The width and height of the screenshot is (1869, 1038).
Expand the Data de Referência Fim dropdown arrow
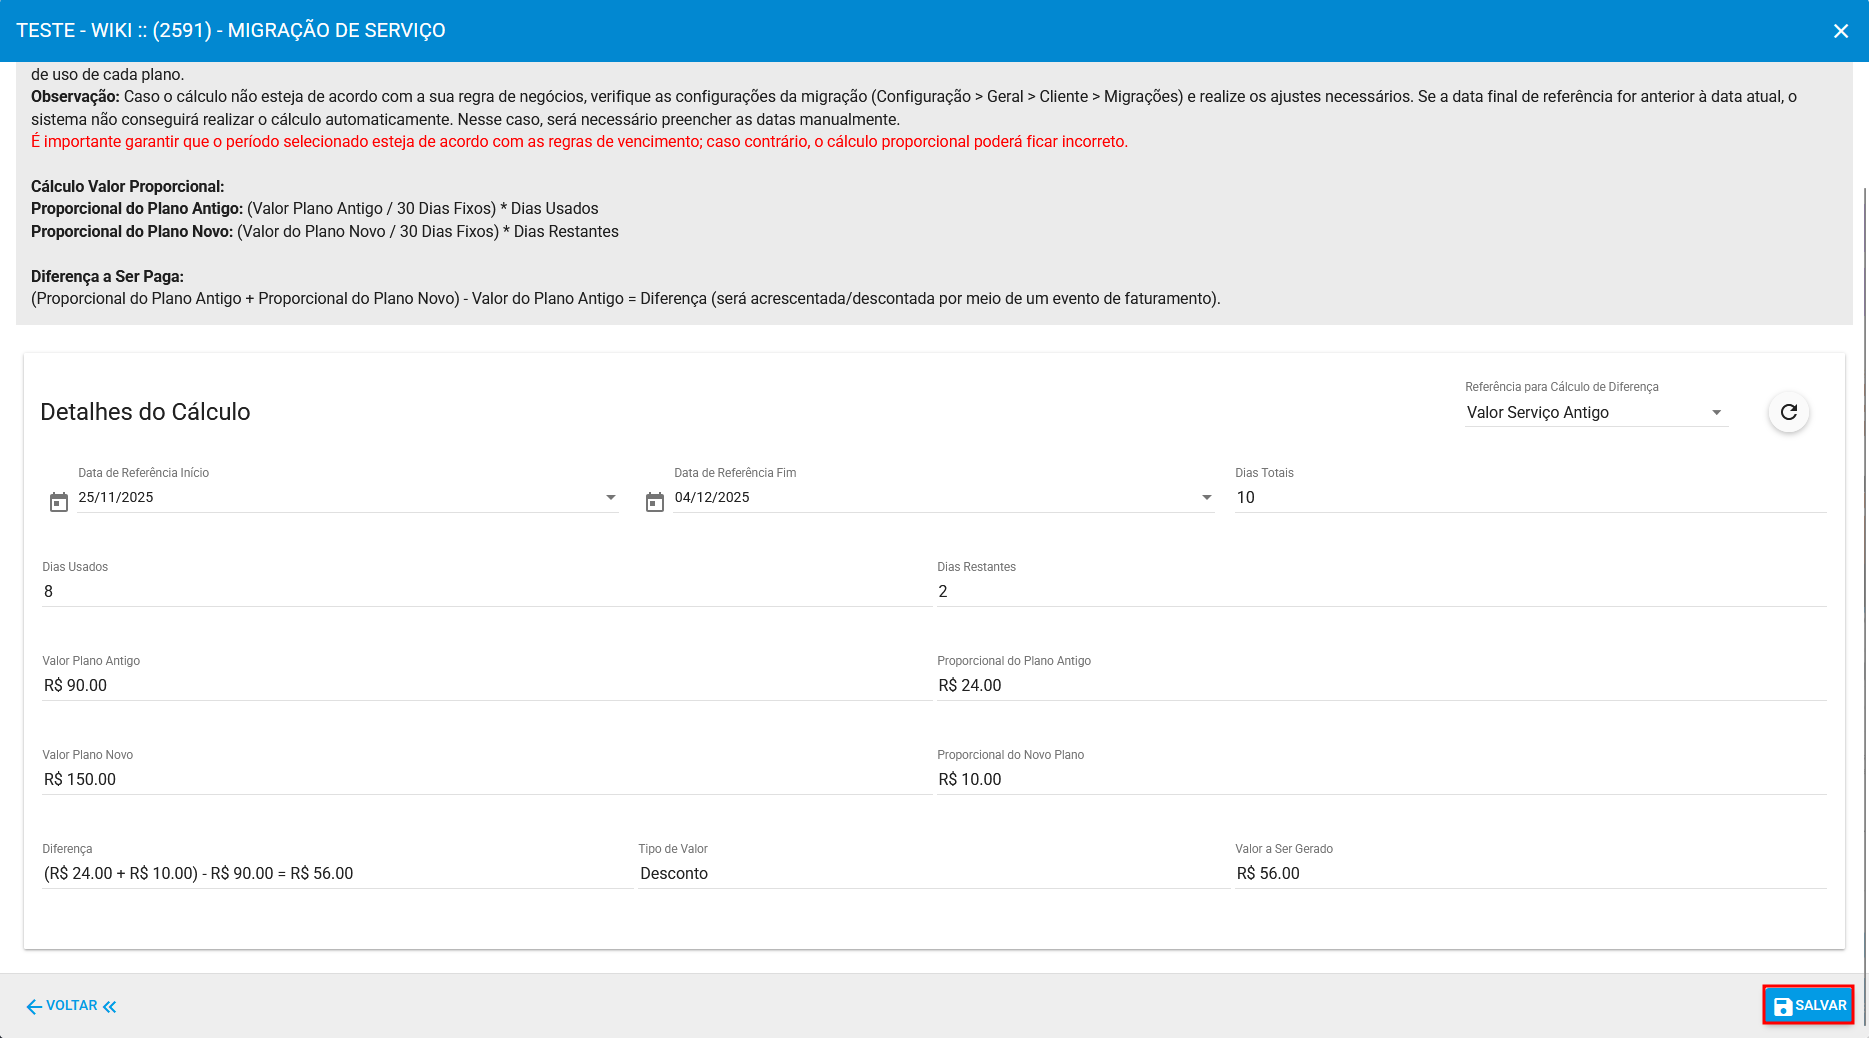(x=1206, y=498)
